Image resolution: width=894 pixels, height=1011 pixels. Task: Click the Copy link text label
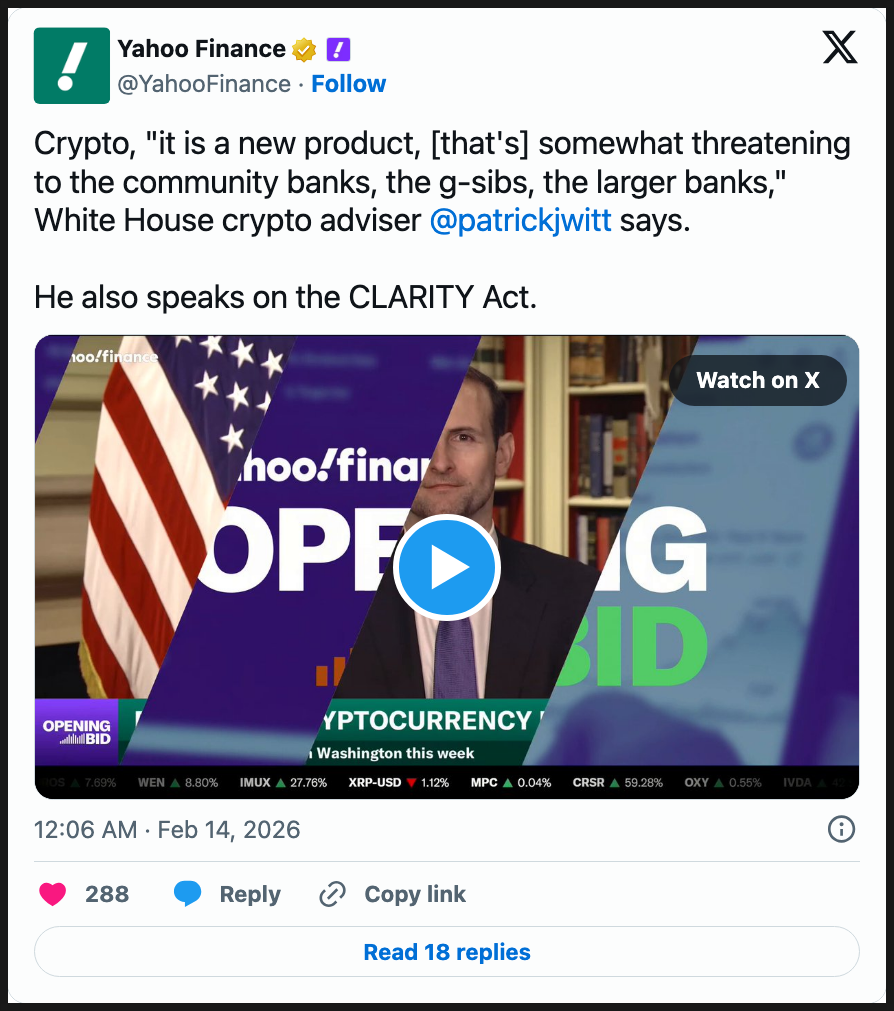pos(415,894)
